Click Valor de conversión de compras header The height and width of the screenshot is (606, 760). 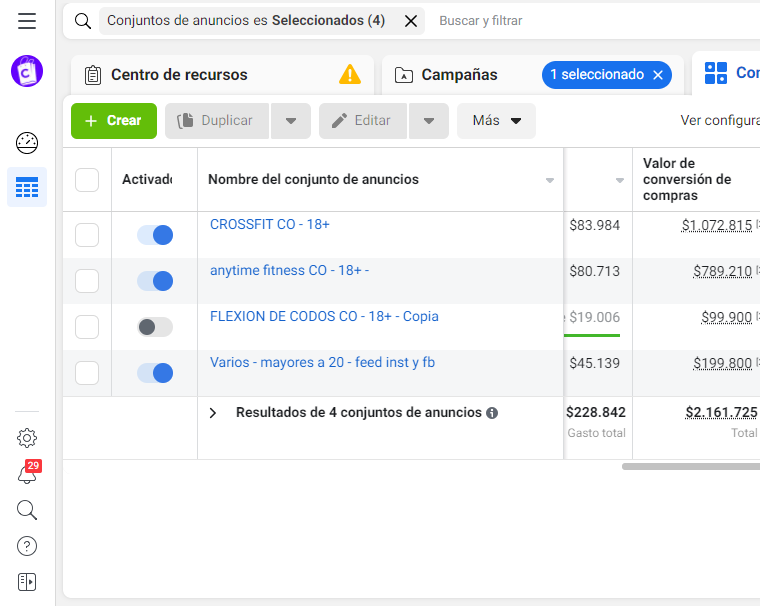[x=687, y=179]
